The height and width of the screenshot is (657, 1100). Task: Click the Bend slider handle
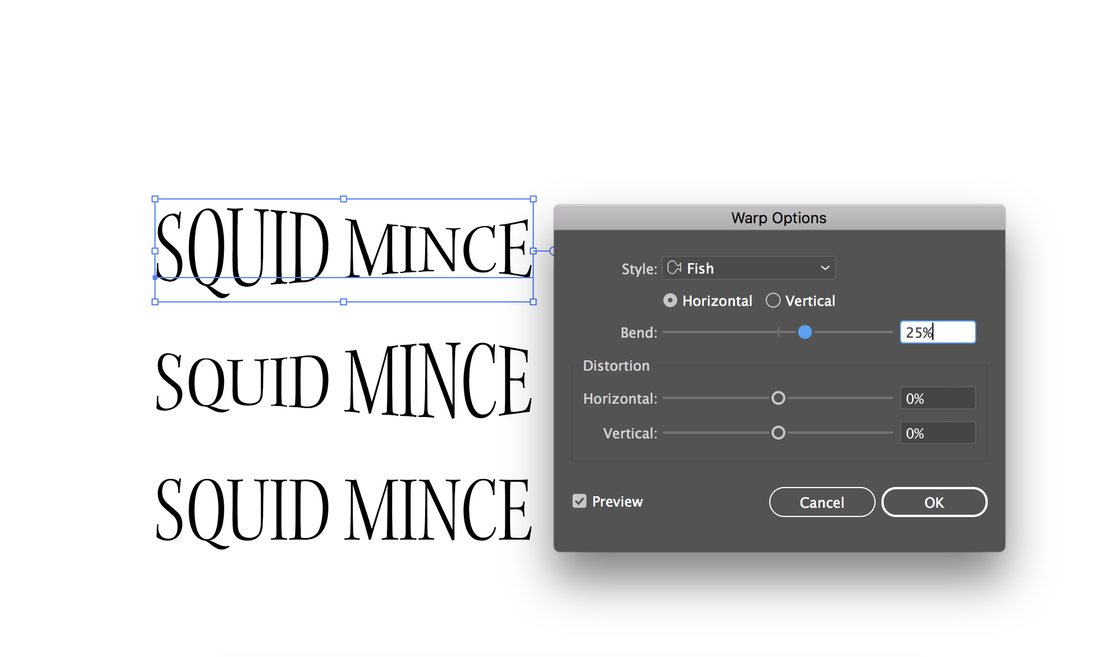(805, 332)
